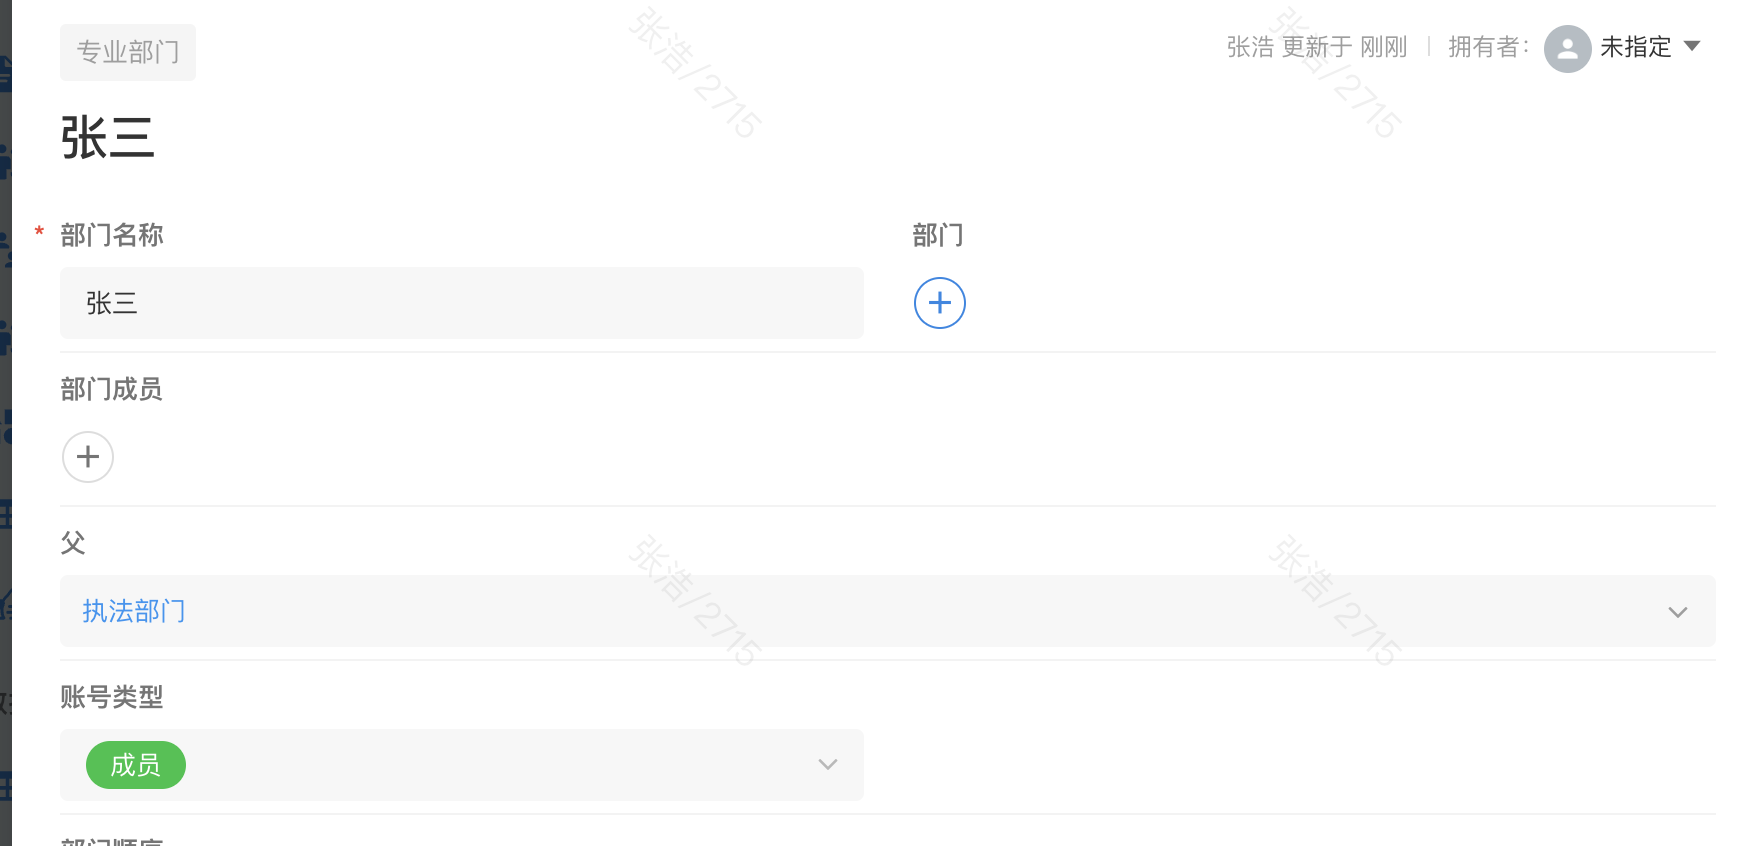Click the owner avatar icon

1567,48
